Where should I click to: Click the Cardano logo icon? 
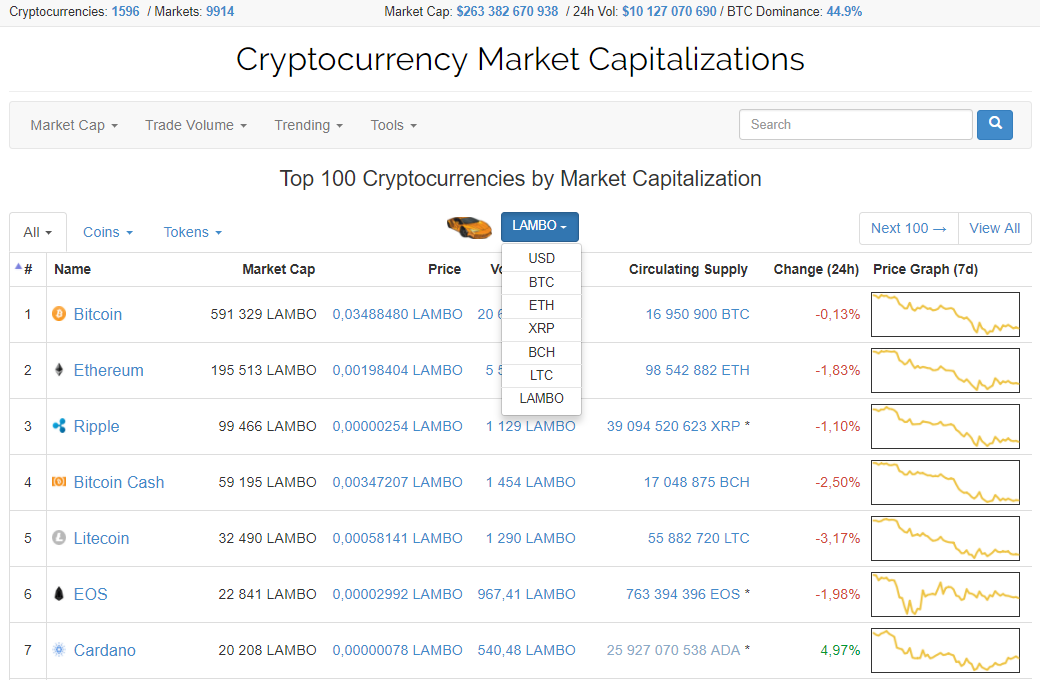59,650
